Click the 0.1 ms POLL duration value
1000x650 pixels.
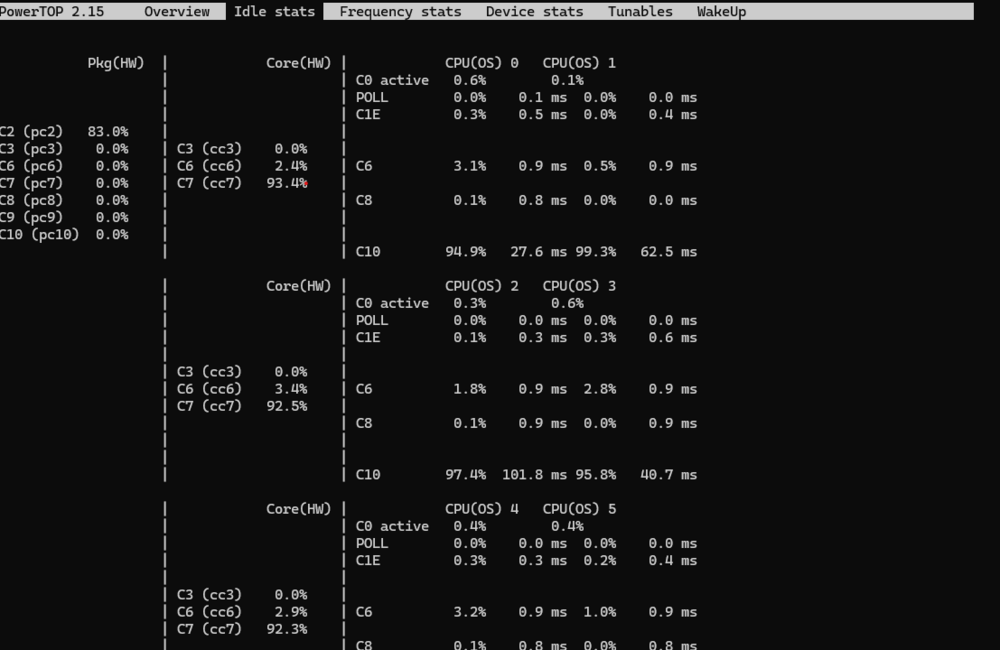pos(542,98)
